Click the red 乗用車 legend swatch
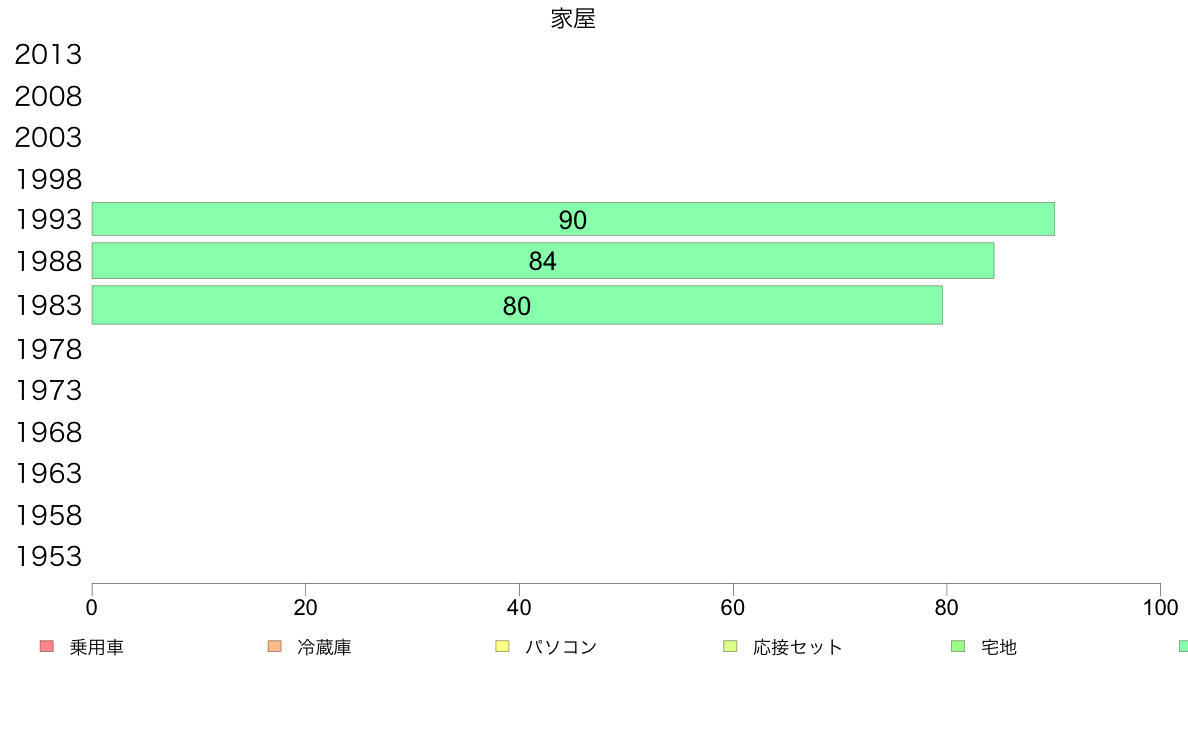This screenshot has height=736, width=1188. coord(47,647)
